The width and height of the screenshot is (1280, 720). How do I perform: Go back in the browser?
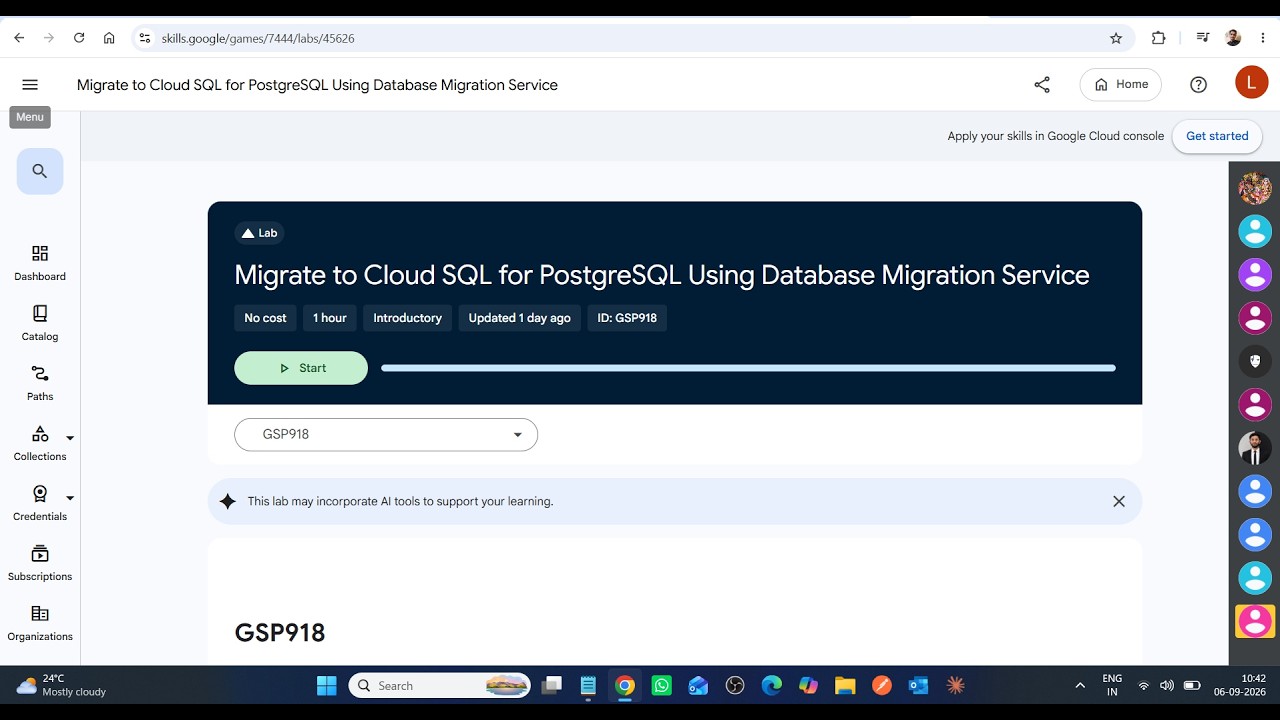click(19, 38)
